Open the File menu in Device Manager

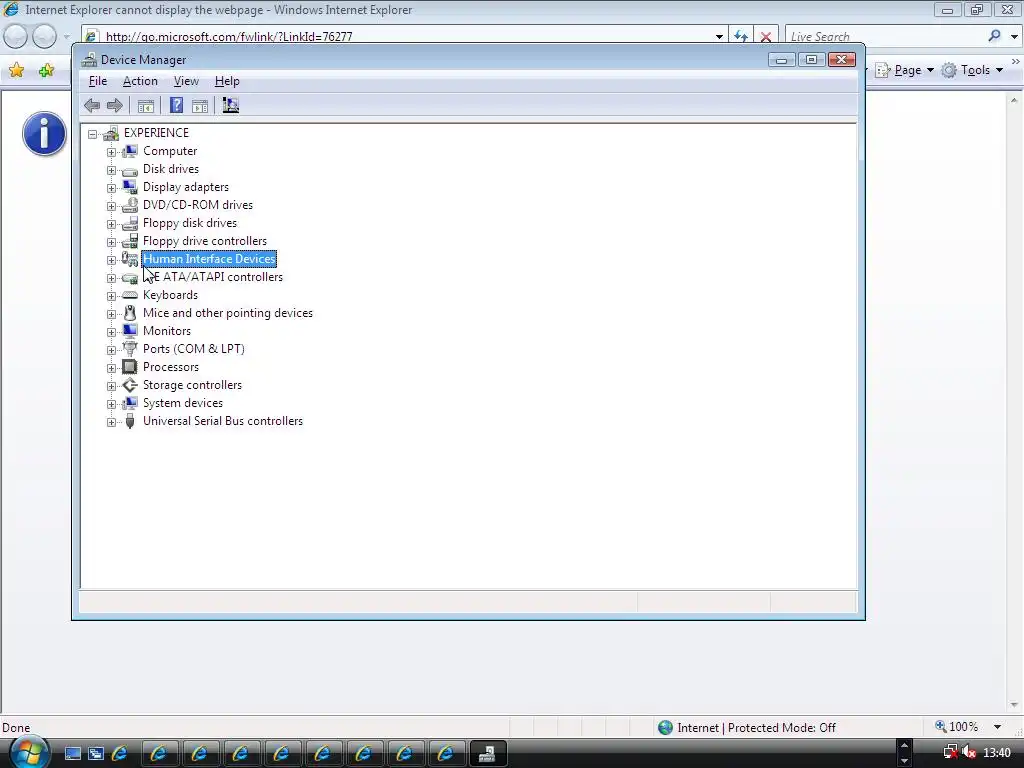[x=98, y=81]
